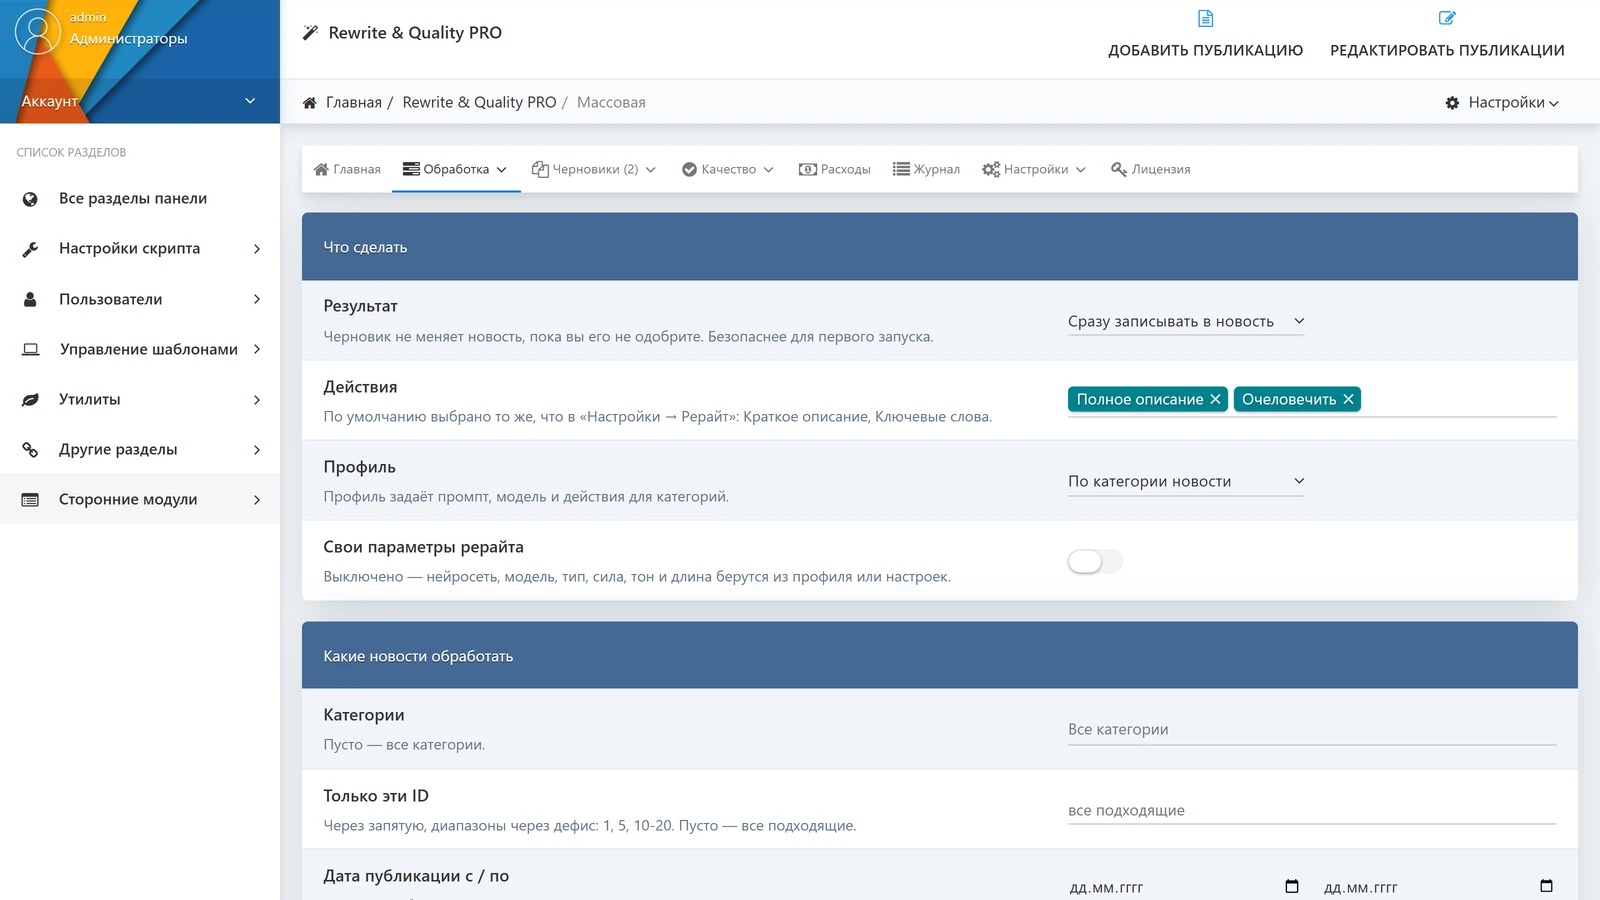1600x900 pixels.
Task: Click ДОБАВИТЬ ПУБЛИКАЦИЮ link
Action: (1205, 50)
